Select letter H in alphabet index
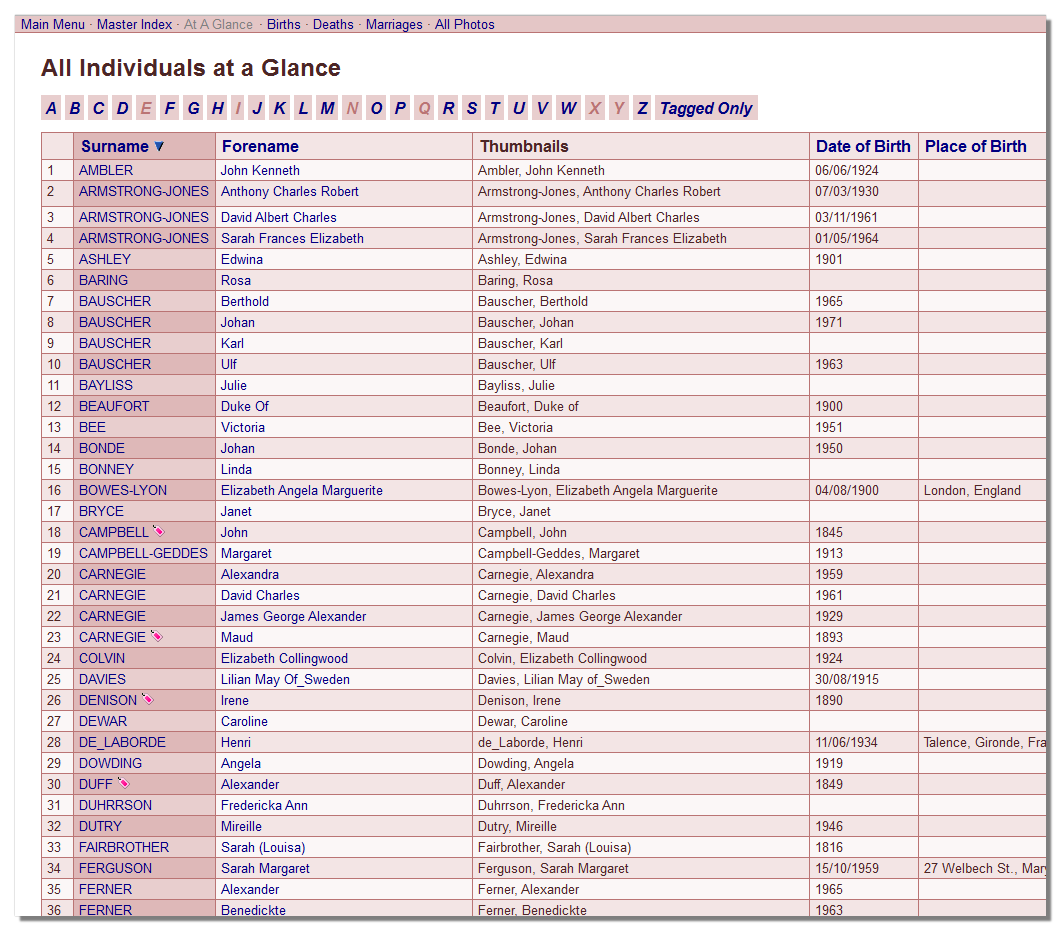The width and height of the screenshot is (1061, 931). click(217, 108)
